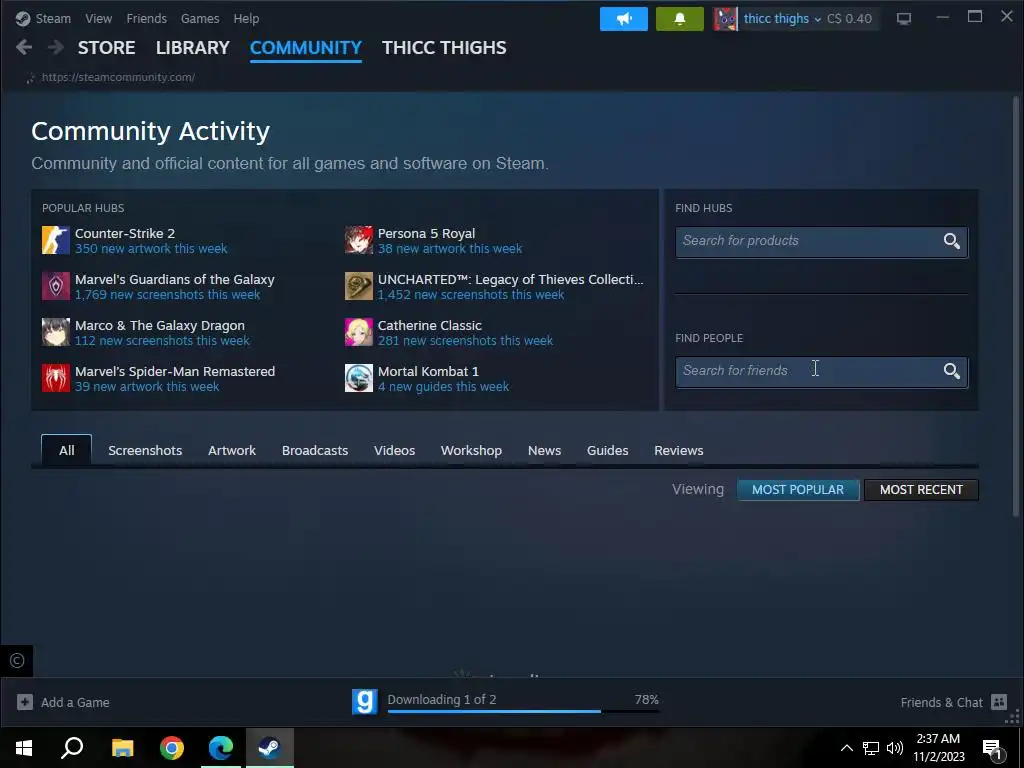Click the Garry's Mod download icon
Screen dimensions: 1024x768
pyautogui.click(x=364, y=702)
